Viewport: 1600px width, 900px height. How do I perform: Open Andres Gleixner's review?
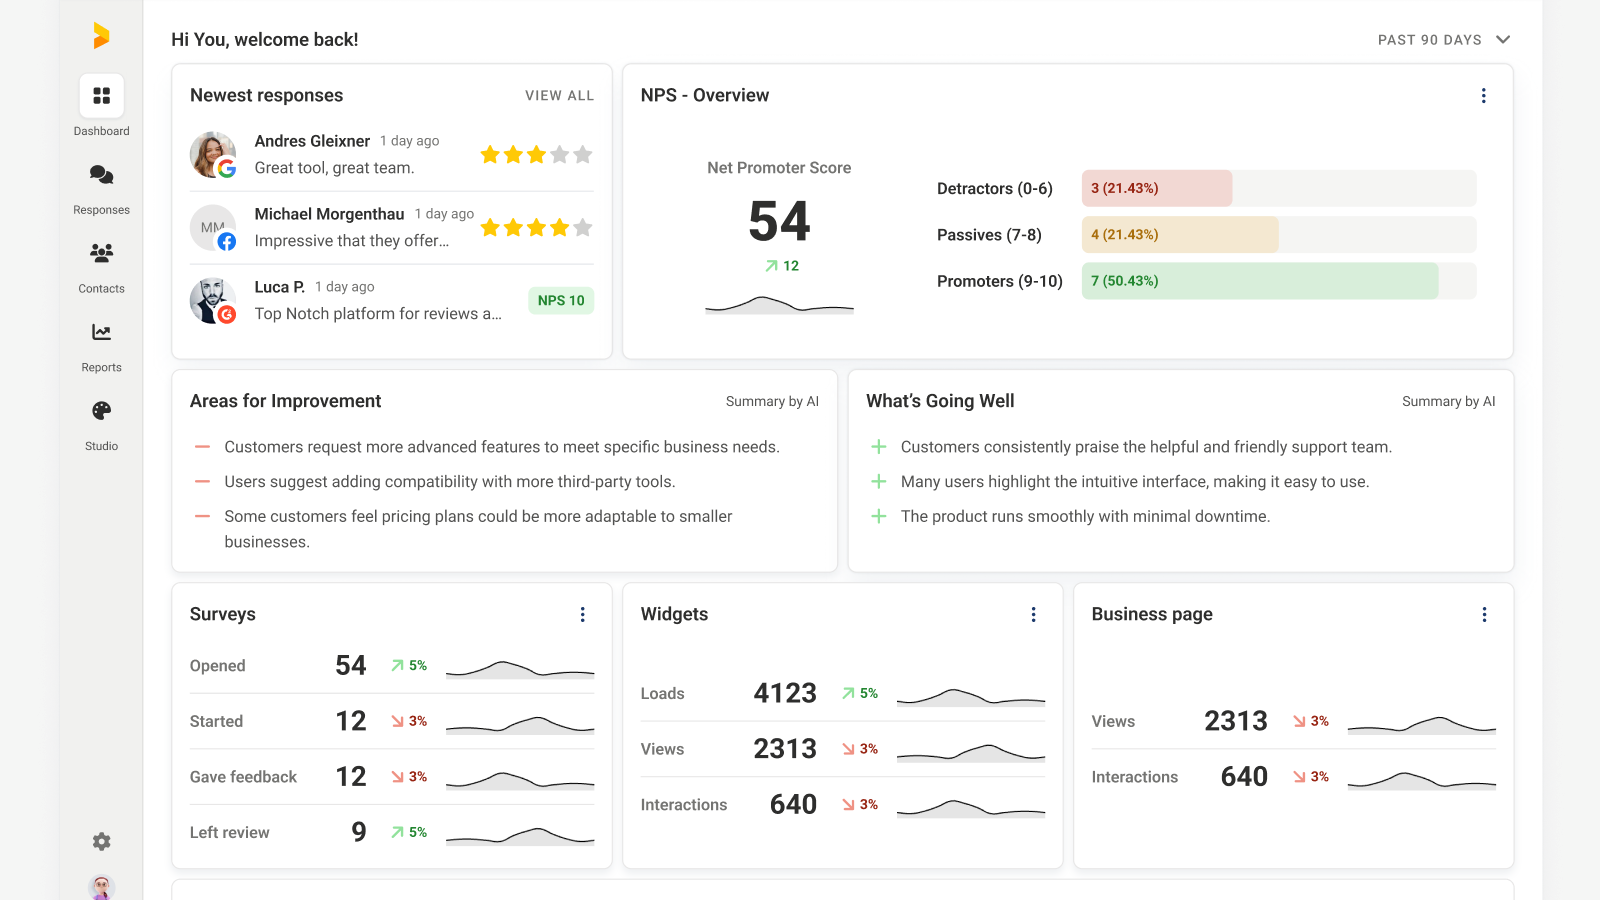[346, 154]
